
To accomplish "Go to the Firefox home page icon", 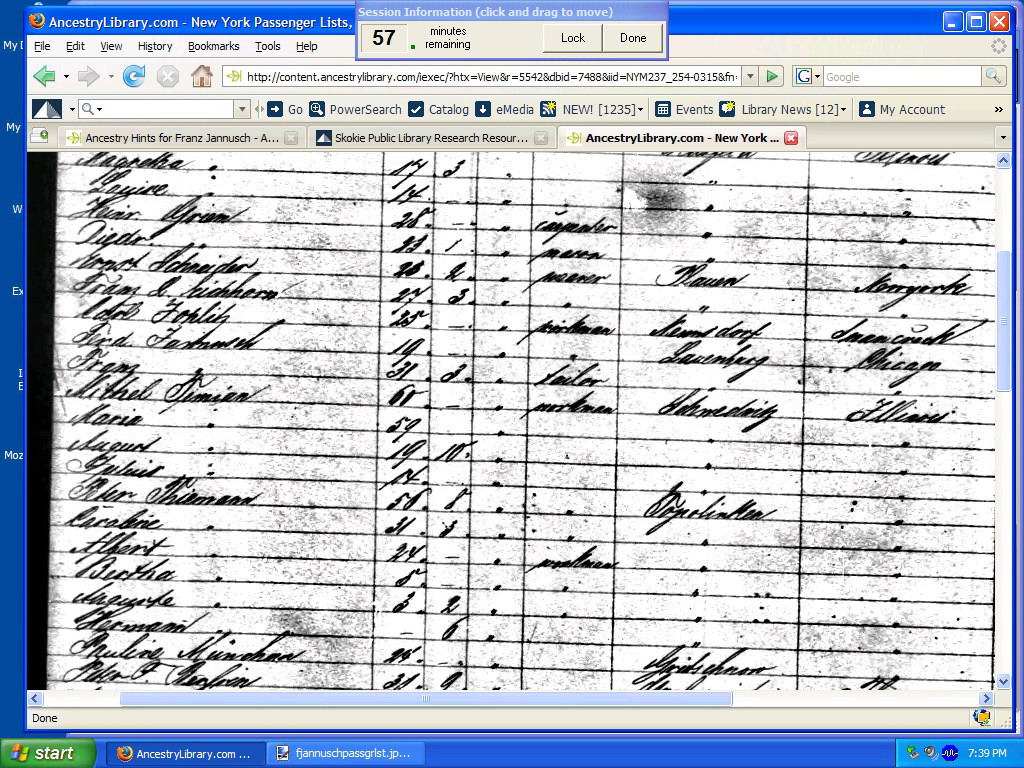I will coord(202,77).
